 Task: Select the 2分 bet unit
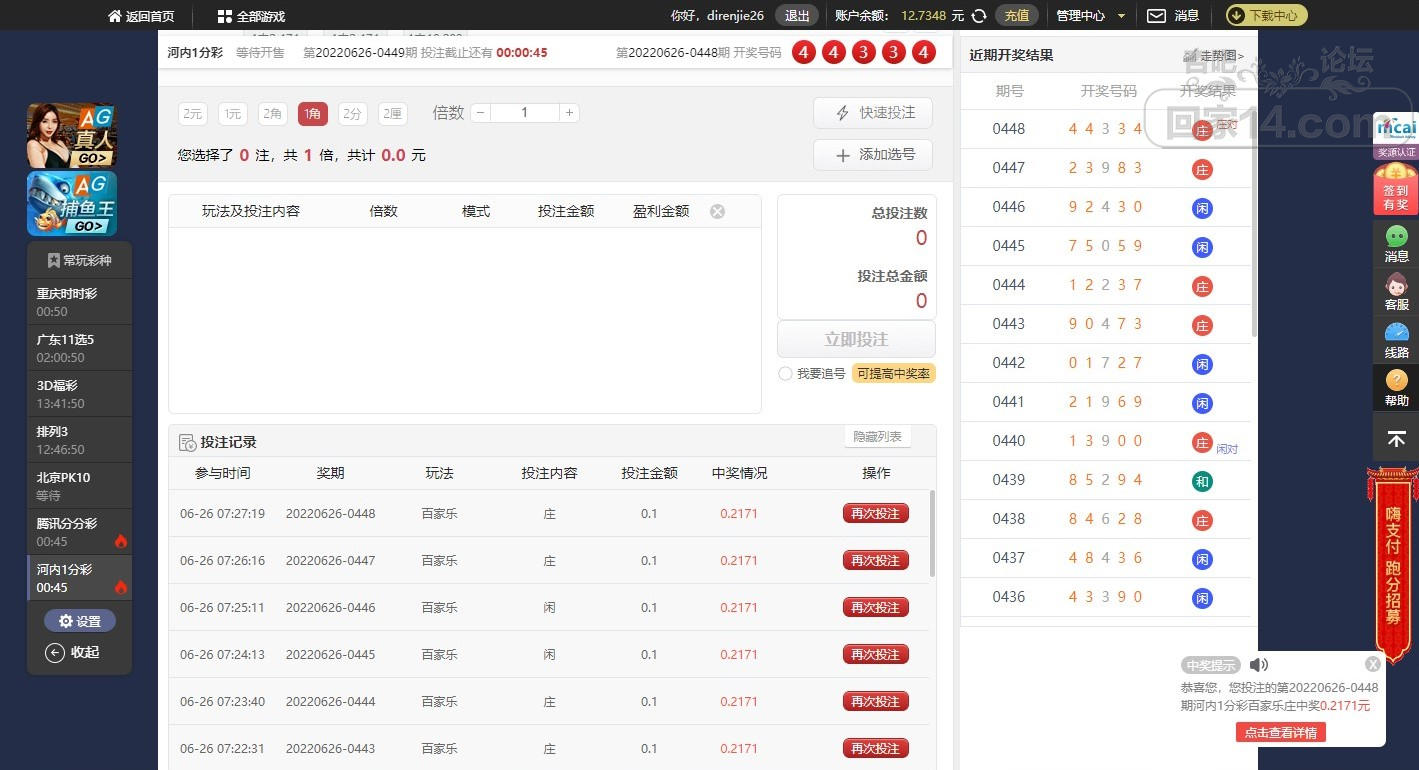(x=352, y=114)
